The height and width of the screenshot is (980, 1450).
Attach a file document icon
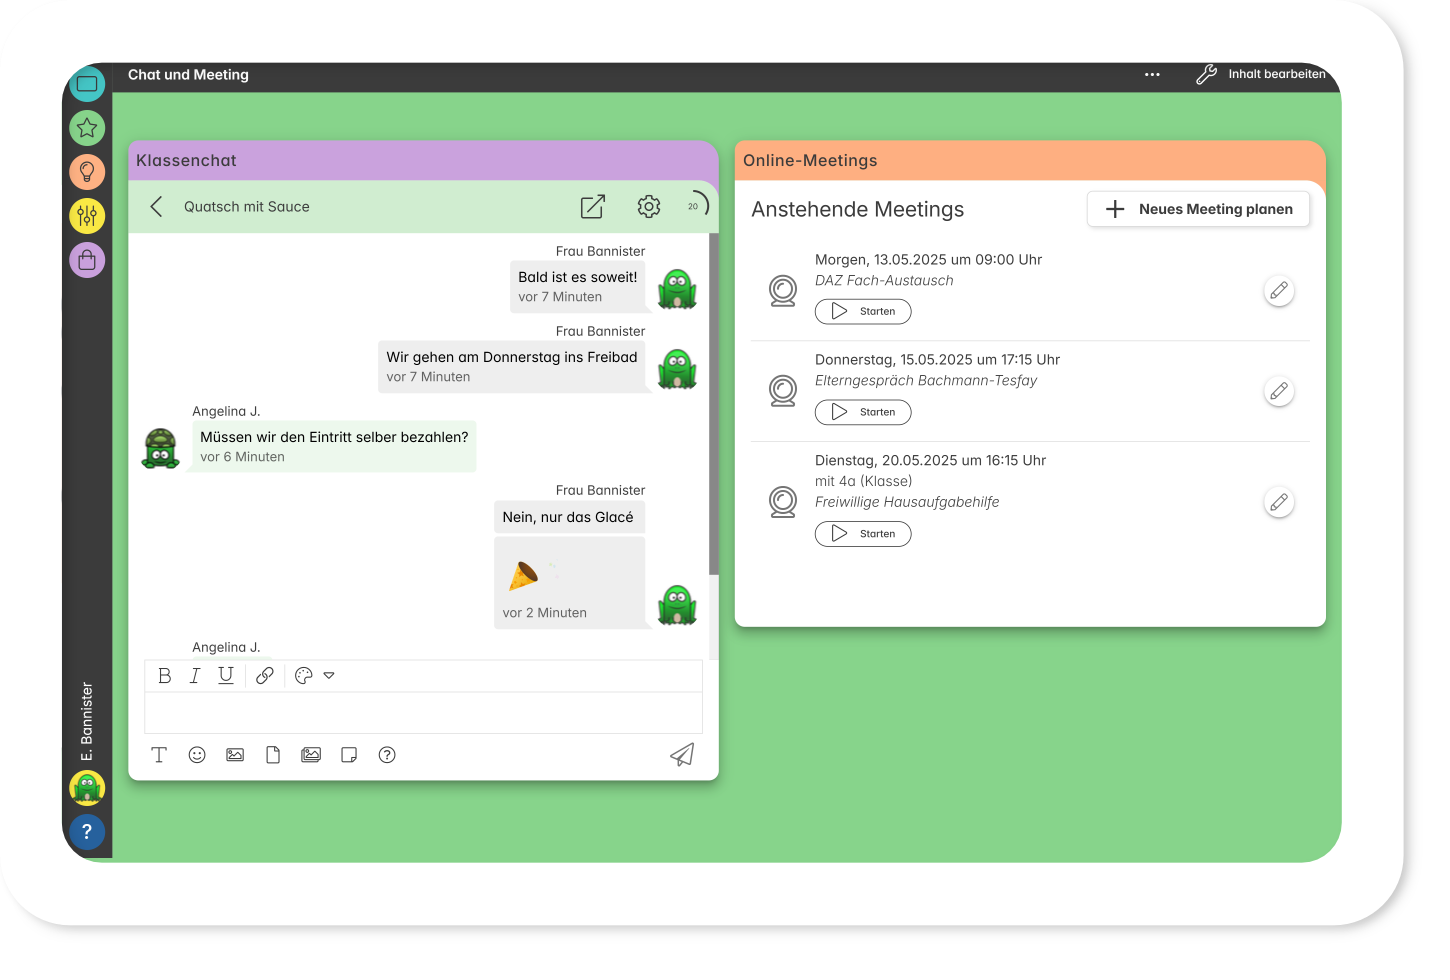coord(273,755)
